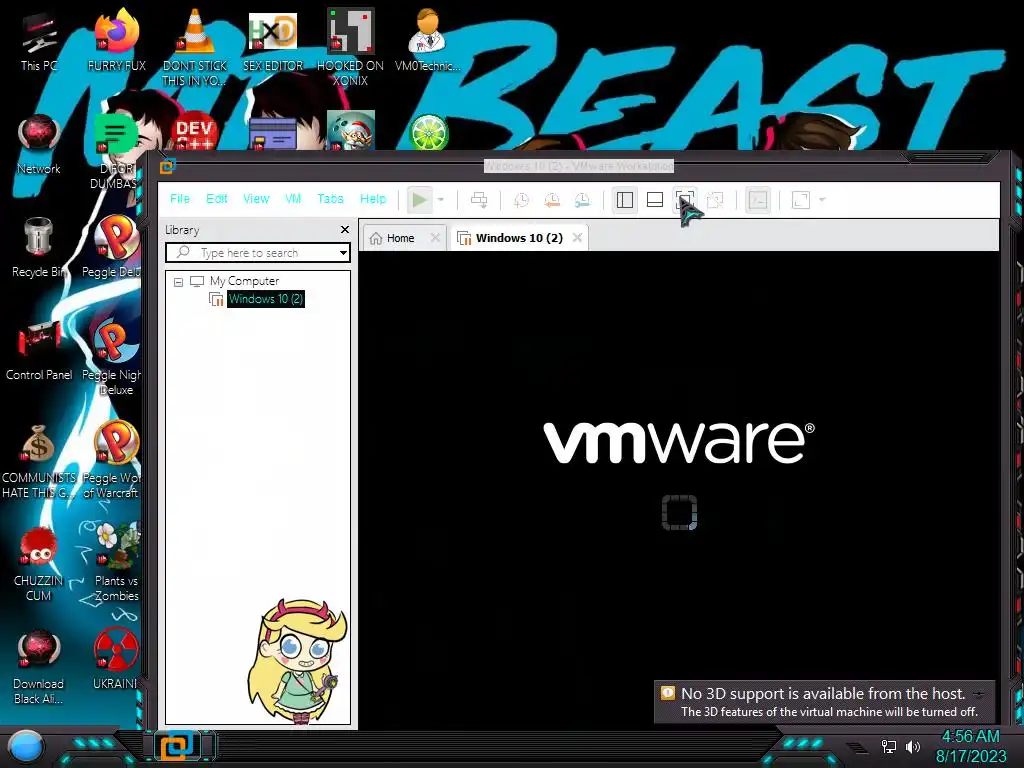Viewport: 1024px width, 768px height.
Task: Open the View menu
Action: pyautogui.click(x=256, y=199)
